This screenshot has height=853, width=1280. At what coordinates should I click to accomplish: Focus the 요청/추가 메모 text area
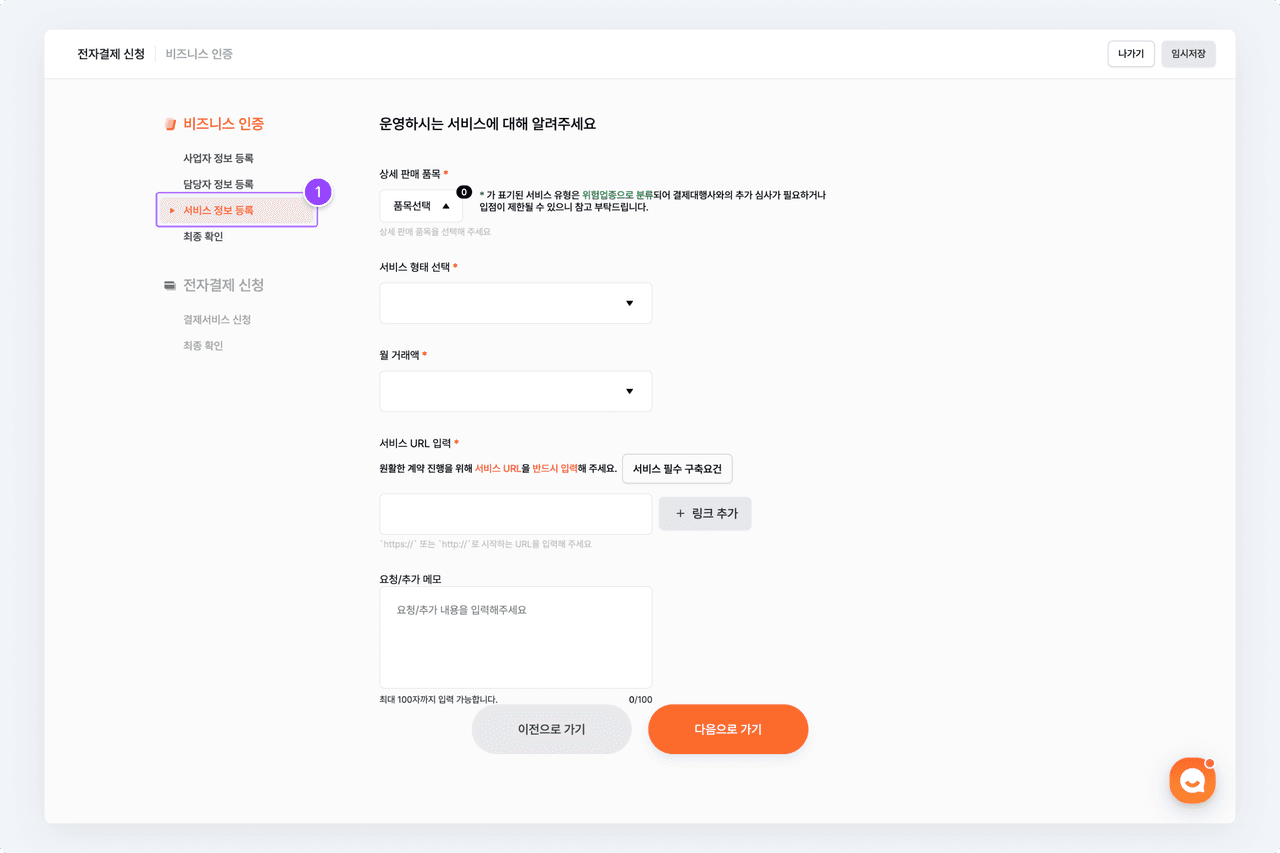coord(515,637)
